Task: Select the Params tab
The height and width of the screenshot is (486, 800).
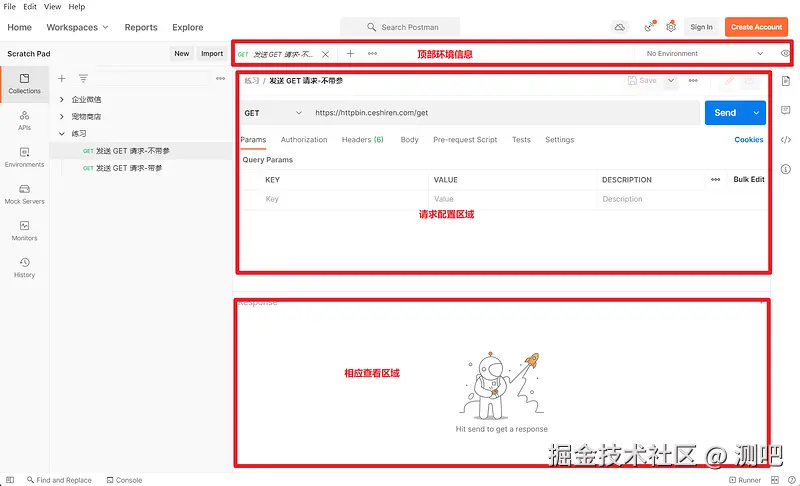Action: [x=253, y=140]
